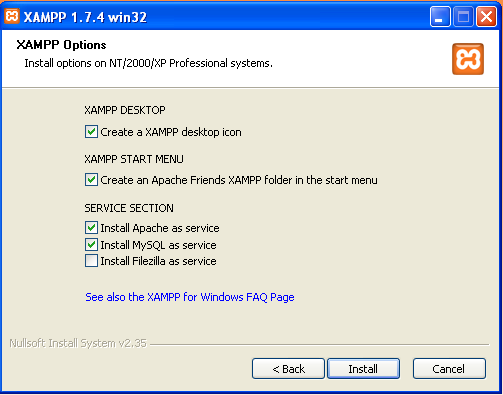The image size is (503, 395).
Task: Click the disabled maximize button
Action: click(x=463, y=16)
